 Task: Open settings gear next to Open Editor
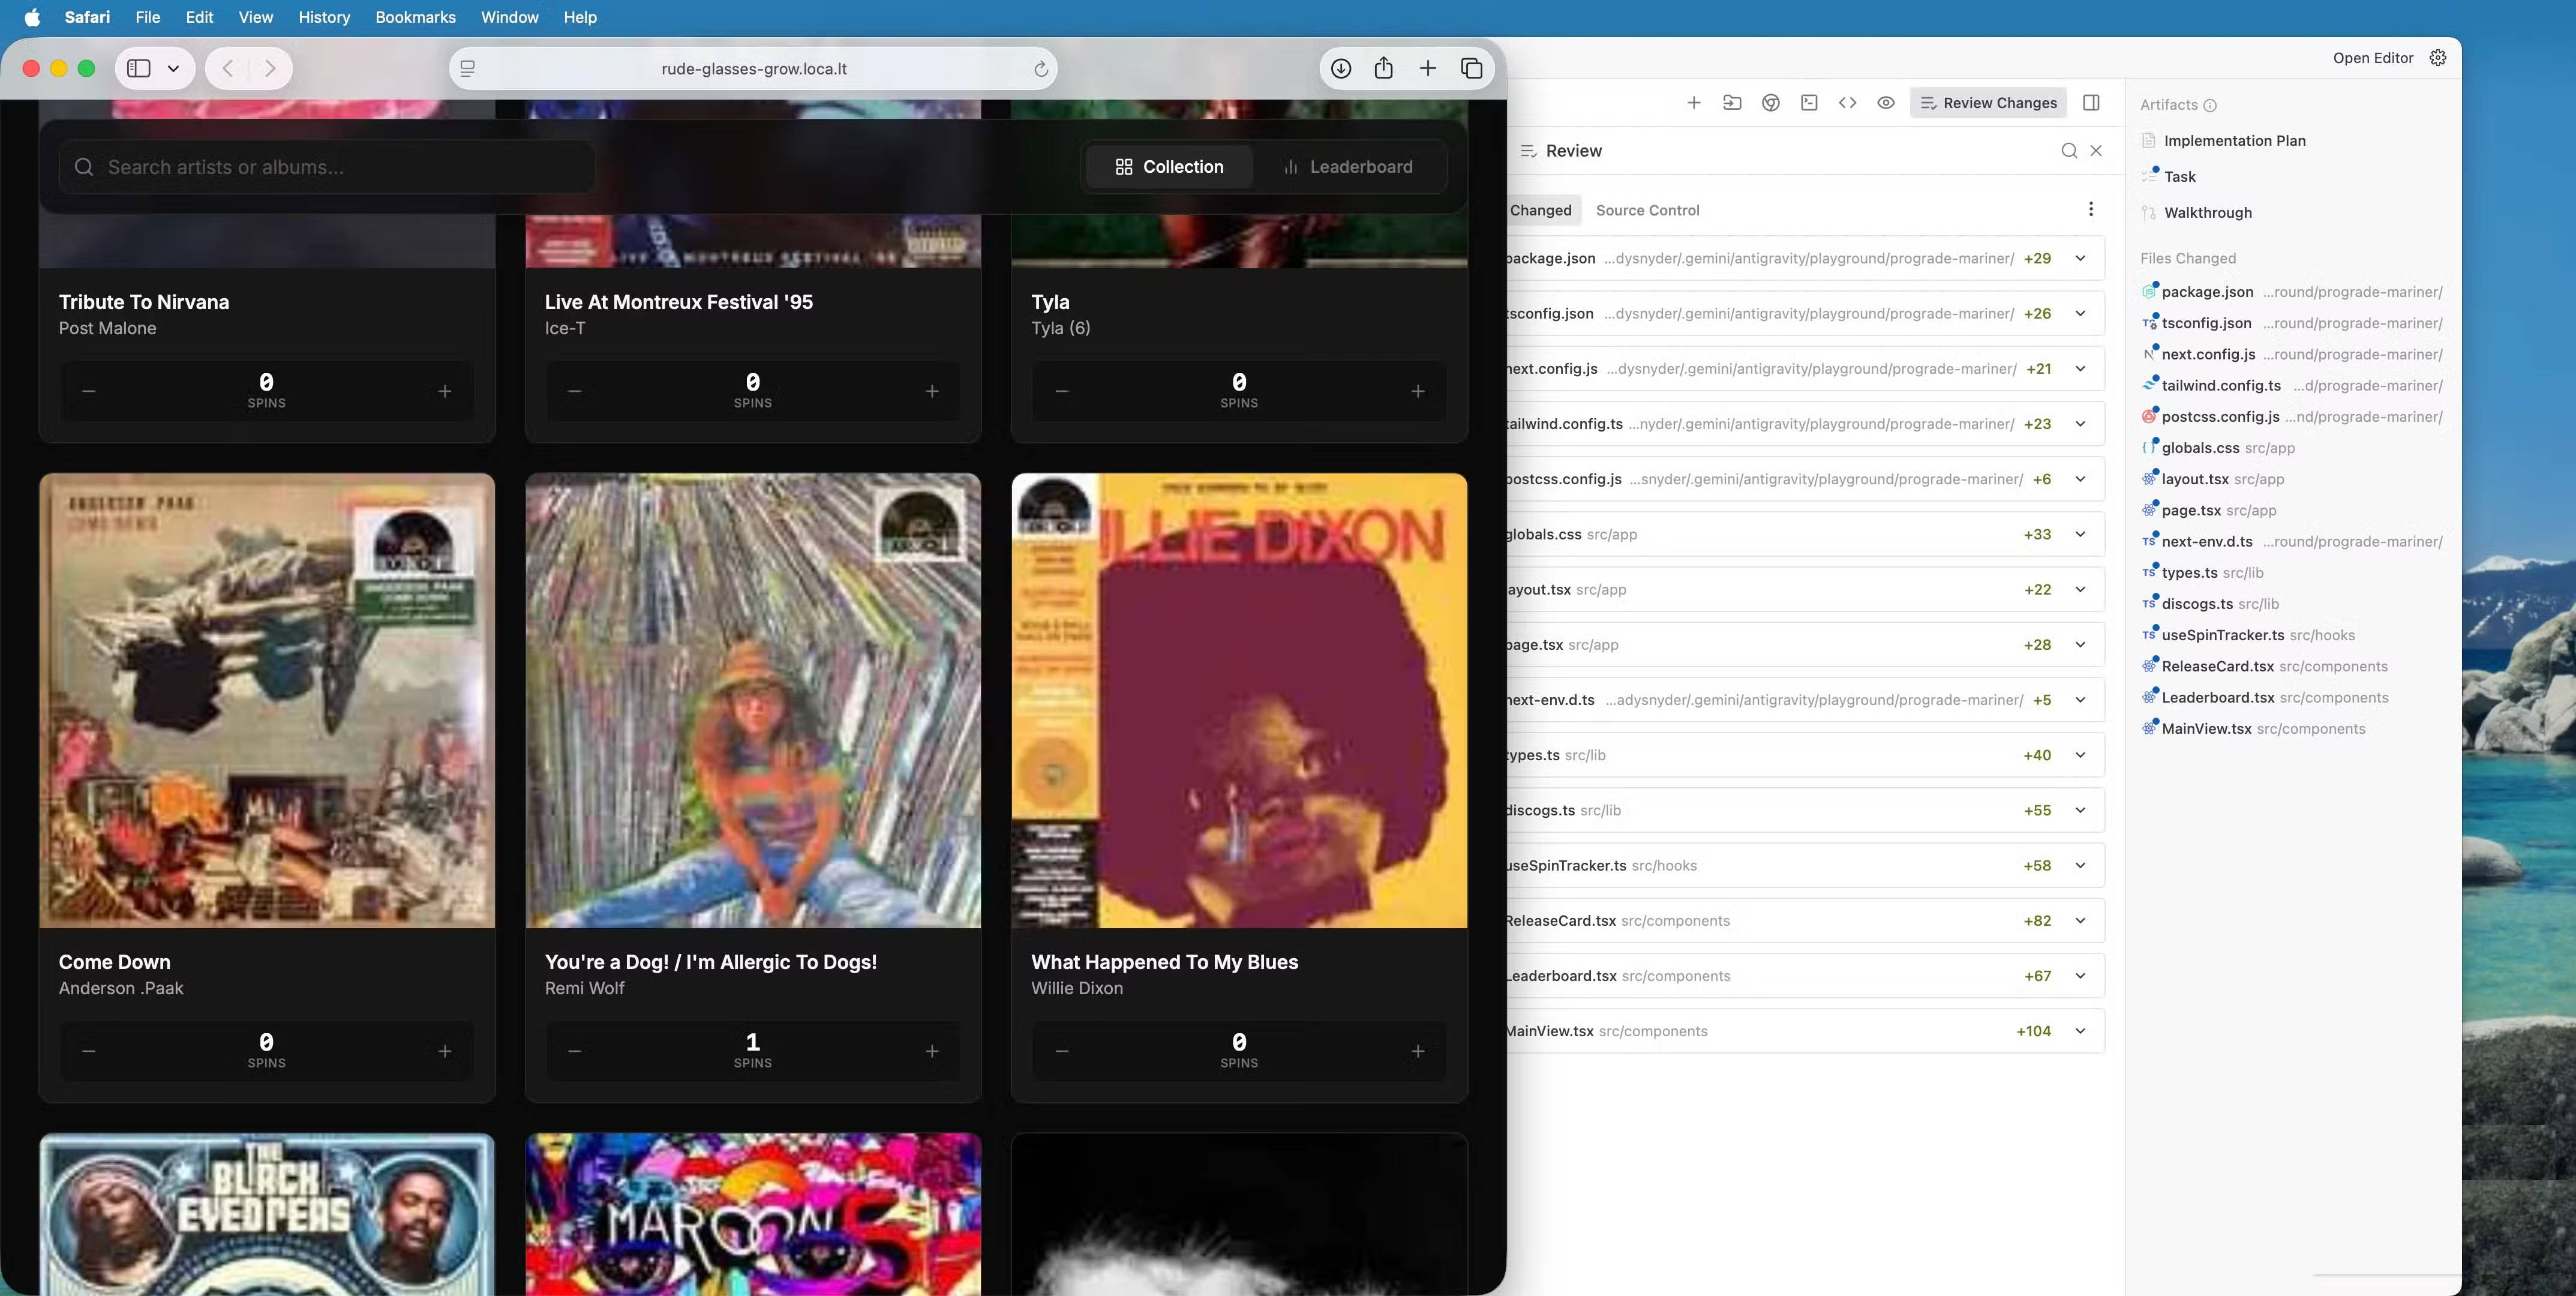coord(2438,58)
